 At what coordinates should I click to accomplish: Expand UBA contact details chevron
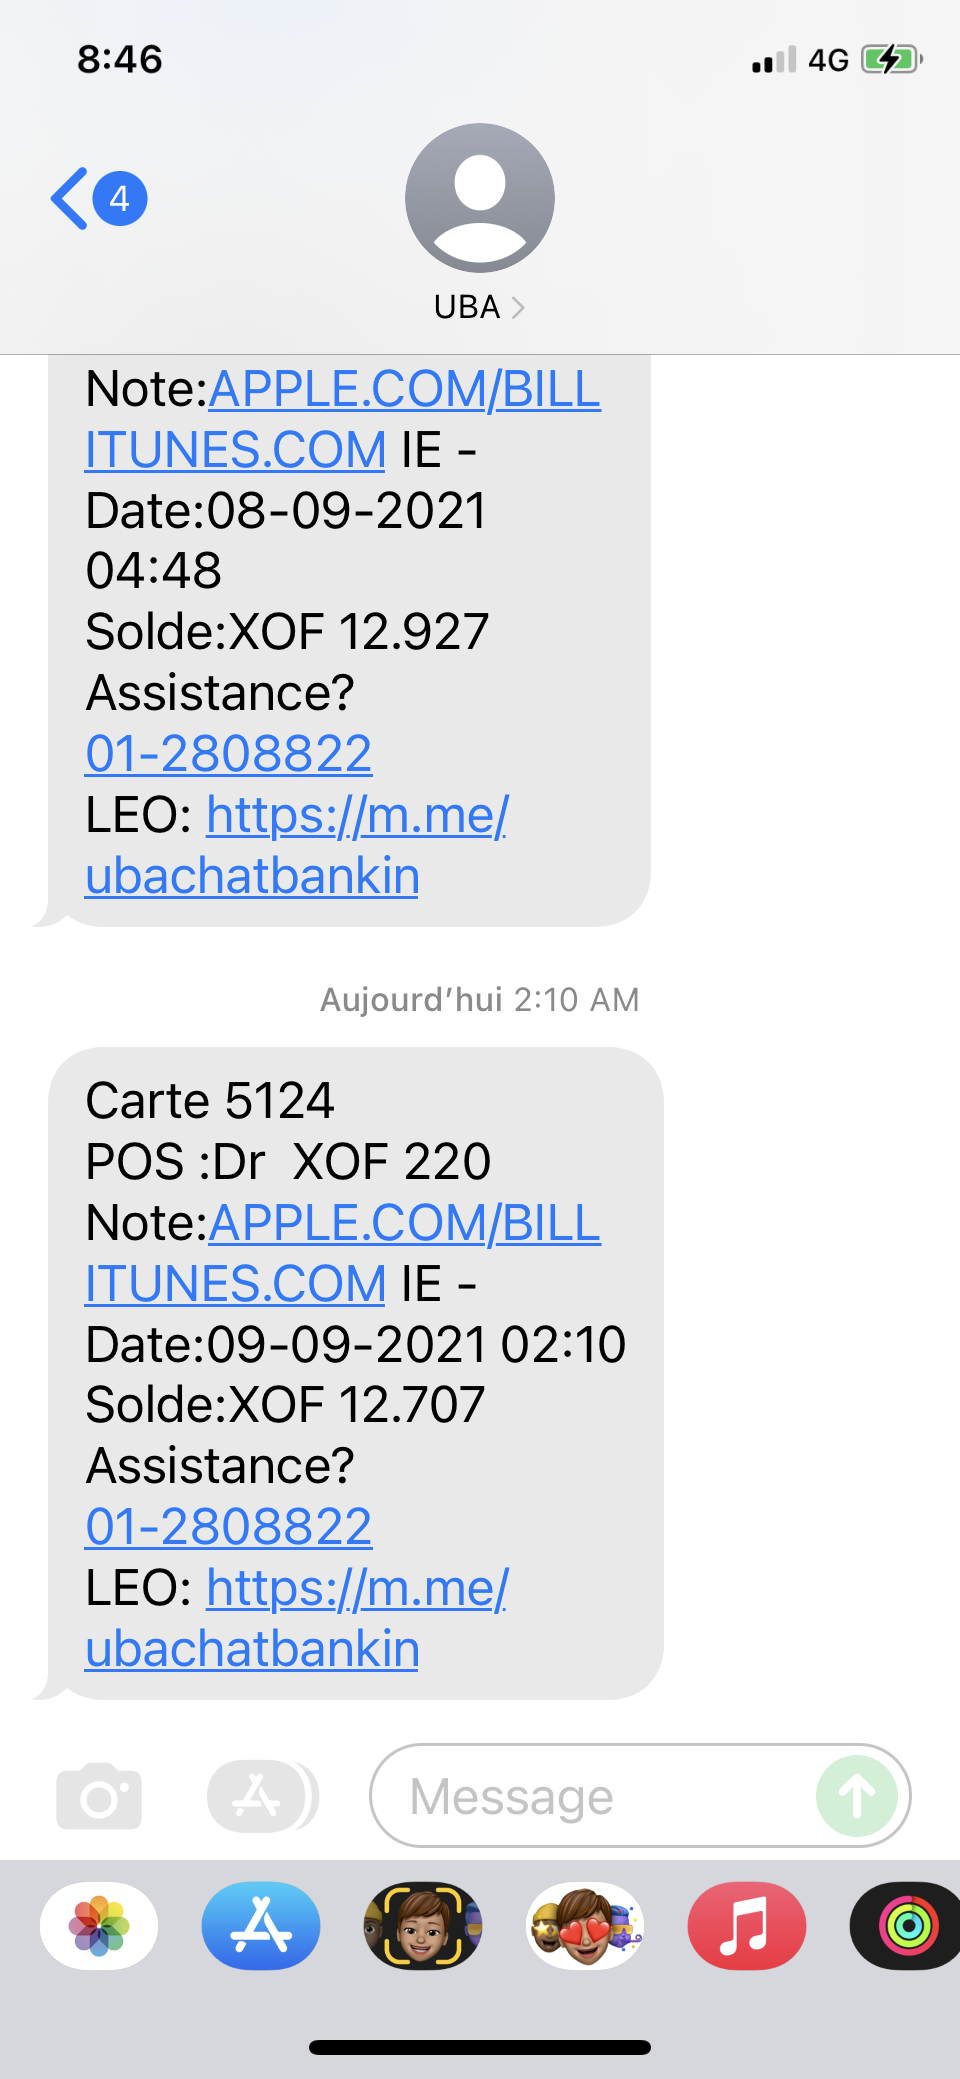[x=518, y=307]
